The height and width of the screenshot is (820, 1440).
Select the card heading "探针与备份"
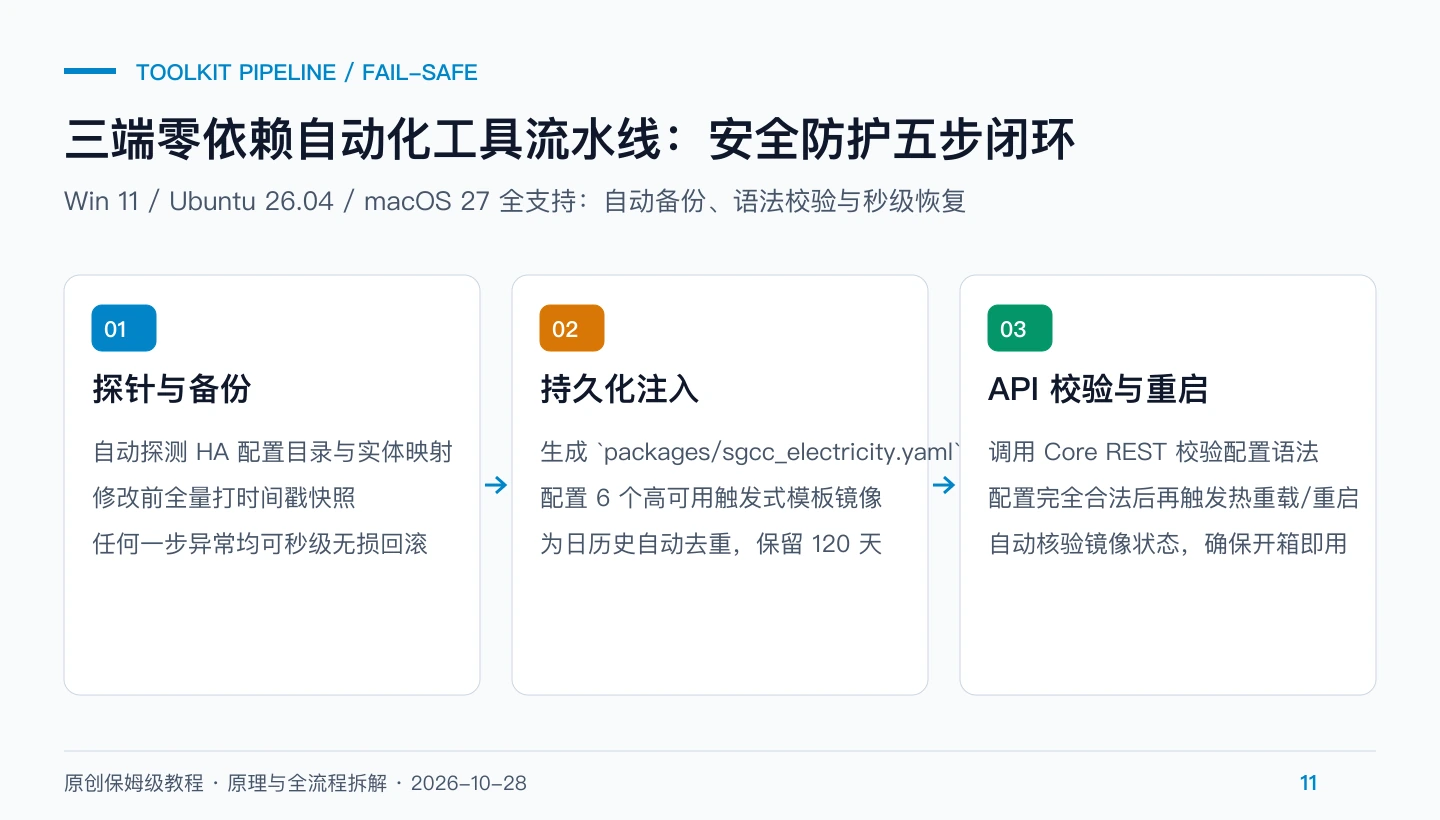click(x=172, y=389)
